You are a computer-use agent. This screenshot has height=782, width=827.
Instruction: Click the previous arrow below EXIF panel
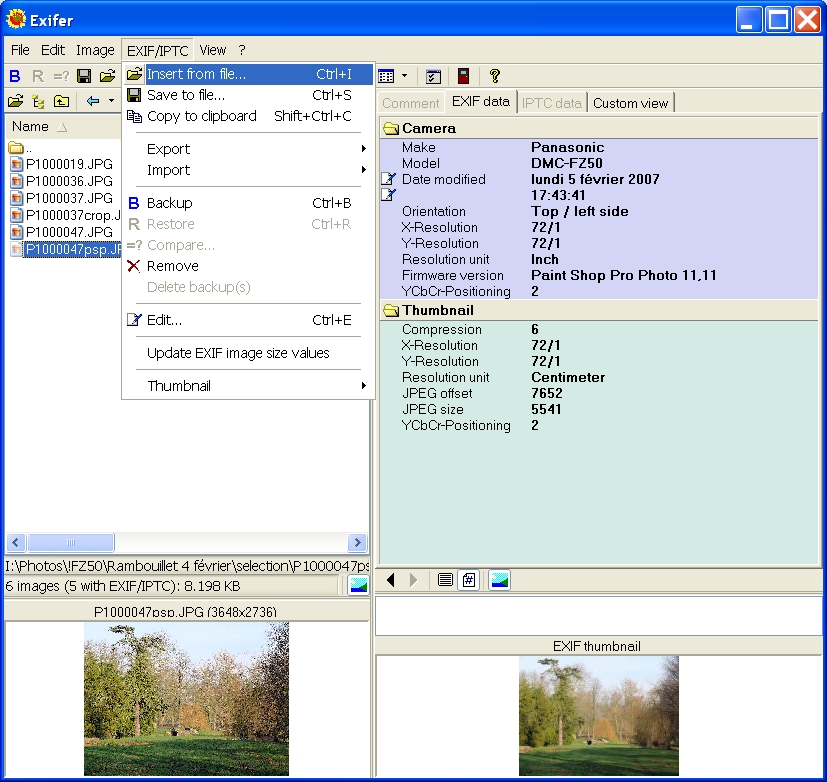pyautogui.click(x=391, y=580)
